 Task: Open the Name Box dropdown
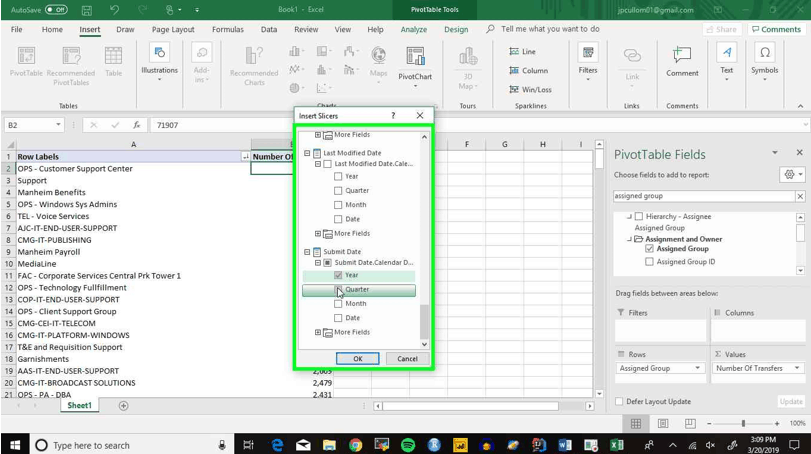(58, 125)
